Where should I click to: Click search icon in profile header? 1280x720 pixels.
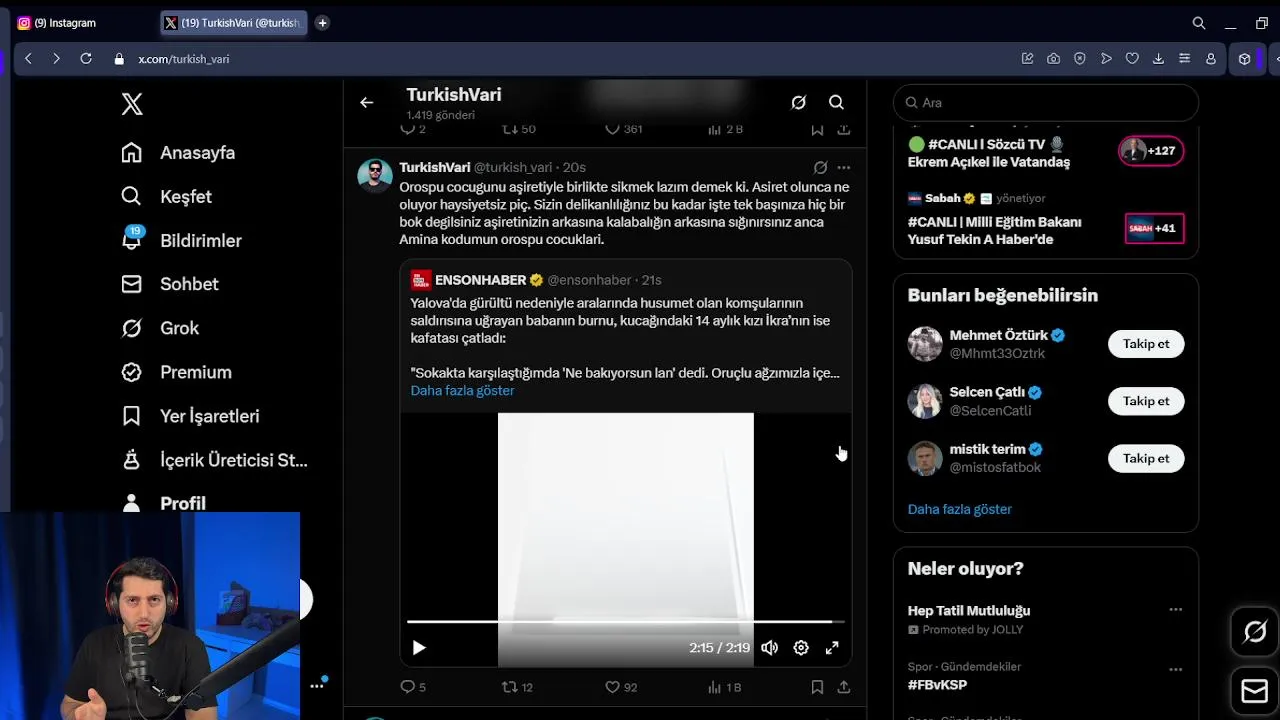pos(836,102)
